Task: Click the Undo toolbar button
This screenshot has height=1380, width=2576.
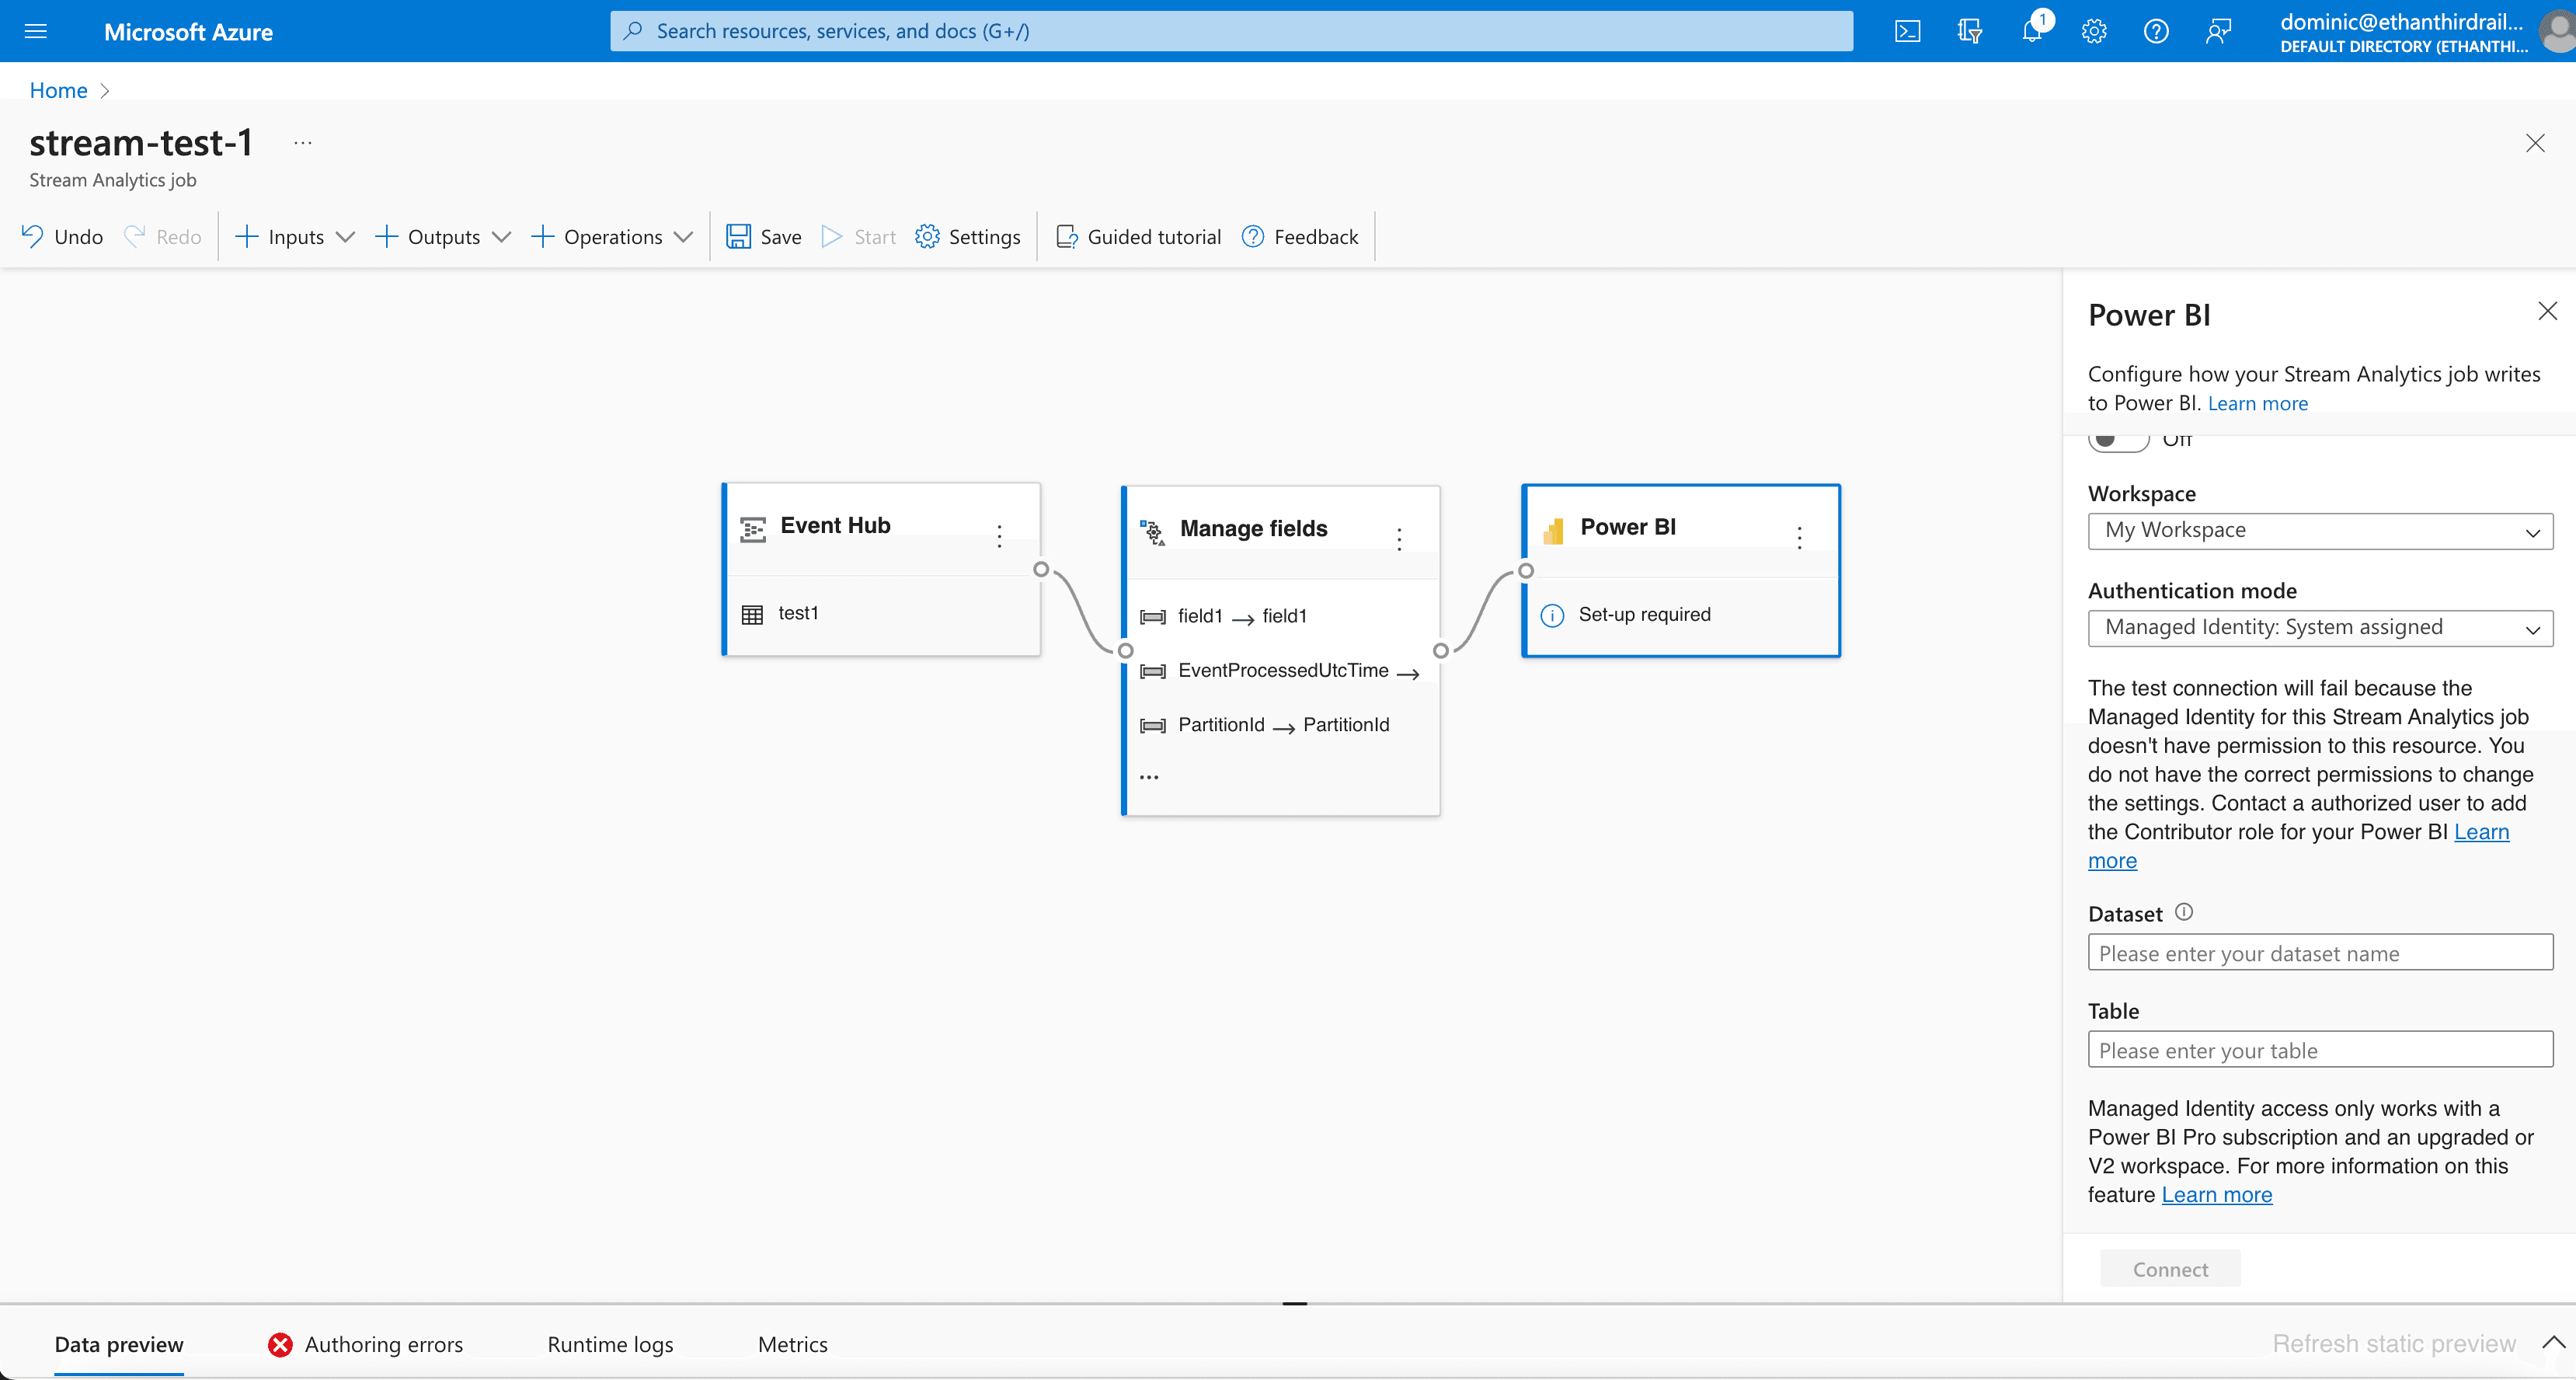Action: point(62,236)
